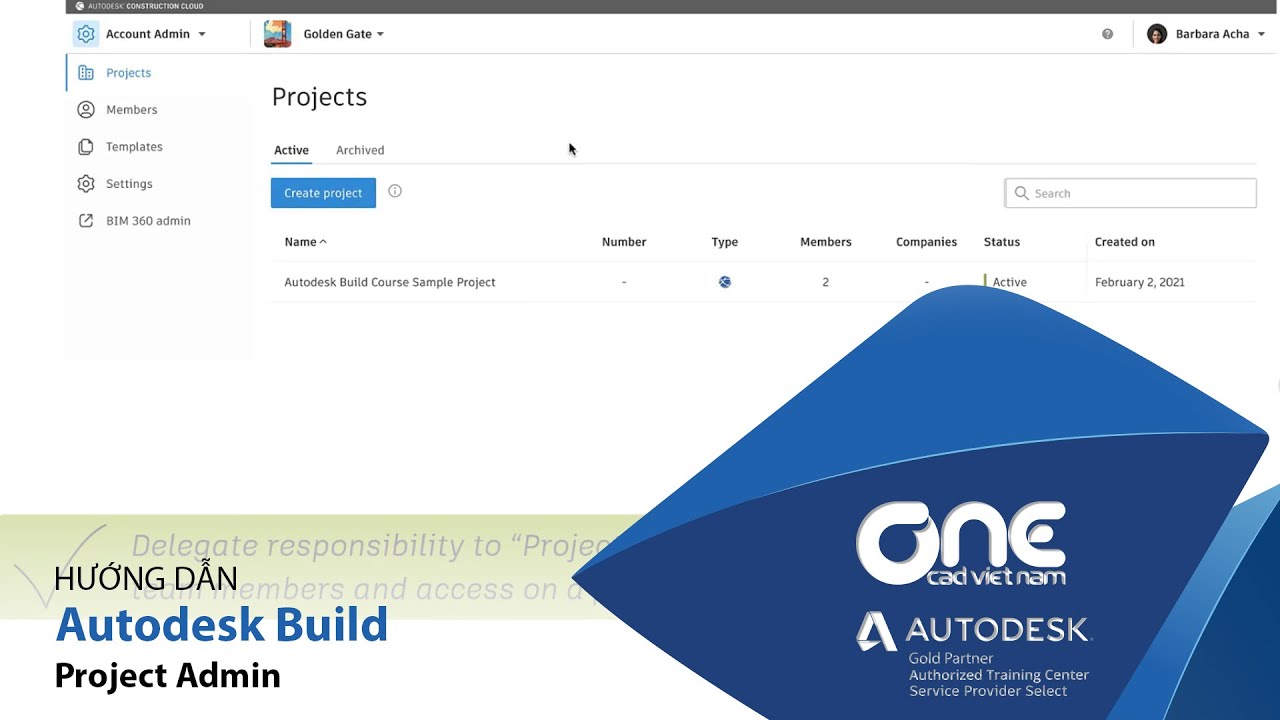
Task: Expand the Golden Gate account dropdown
Action: tap(380, 34)
